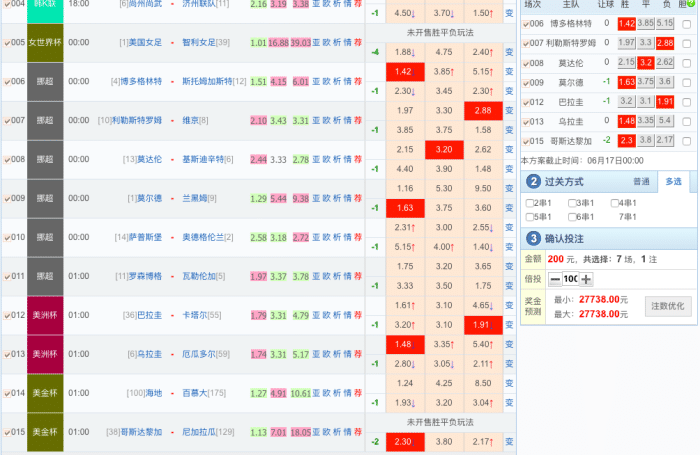Click 美洲杯 league tag of match 012
This screenshot has height=455, width=700.
pyautogui.click(x=45, y=315)
